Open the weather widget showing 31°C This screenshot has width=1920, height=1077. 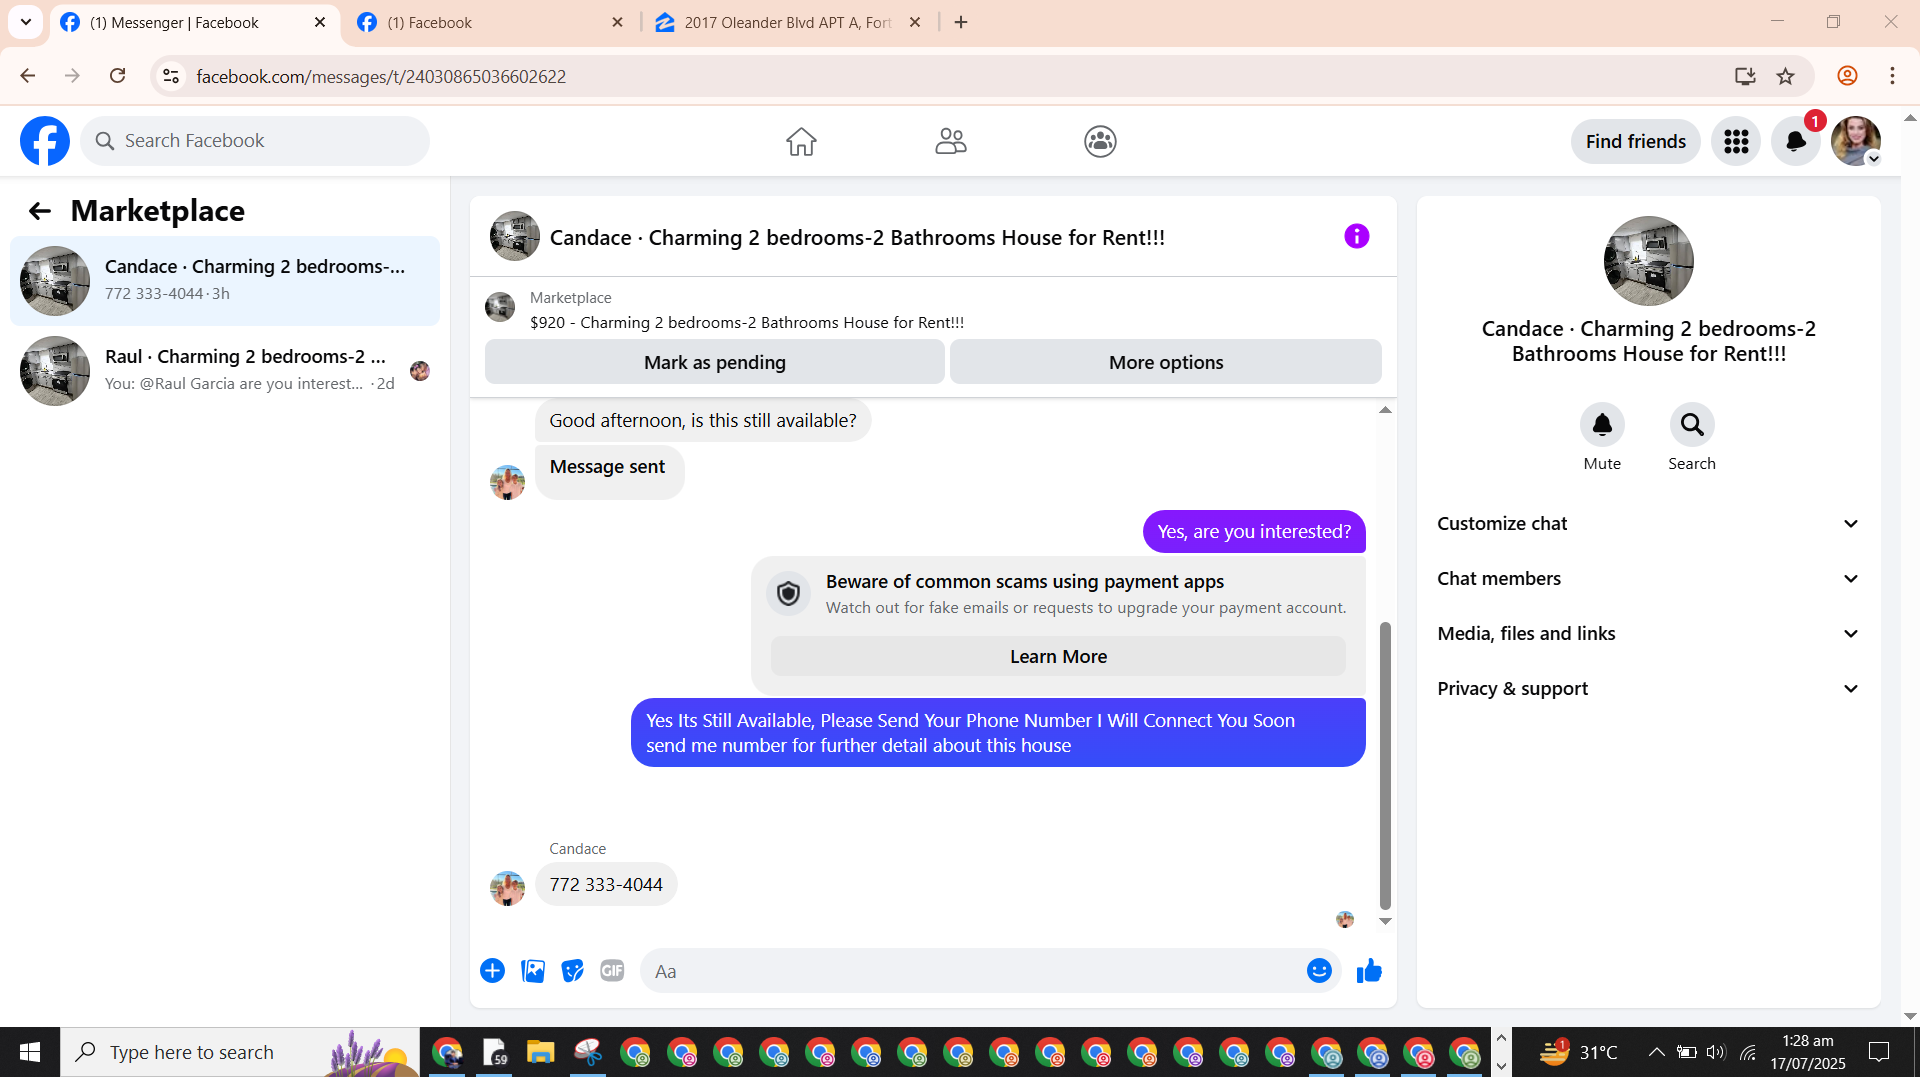pos(1578,1052)
